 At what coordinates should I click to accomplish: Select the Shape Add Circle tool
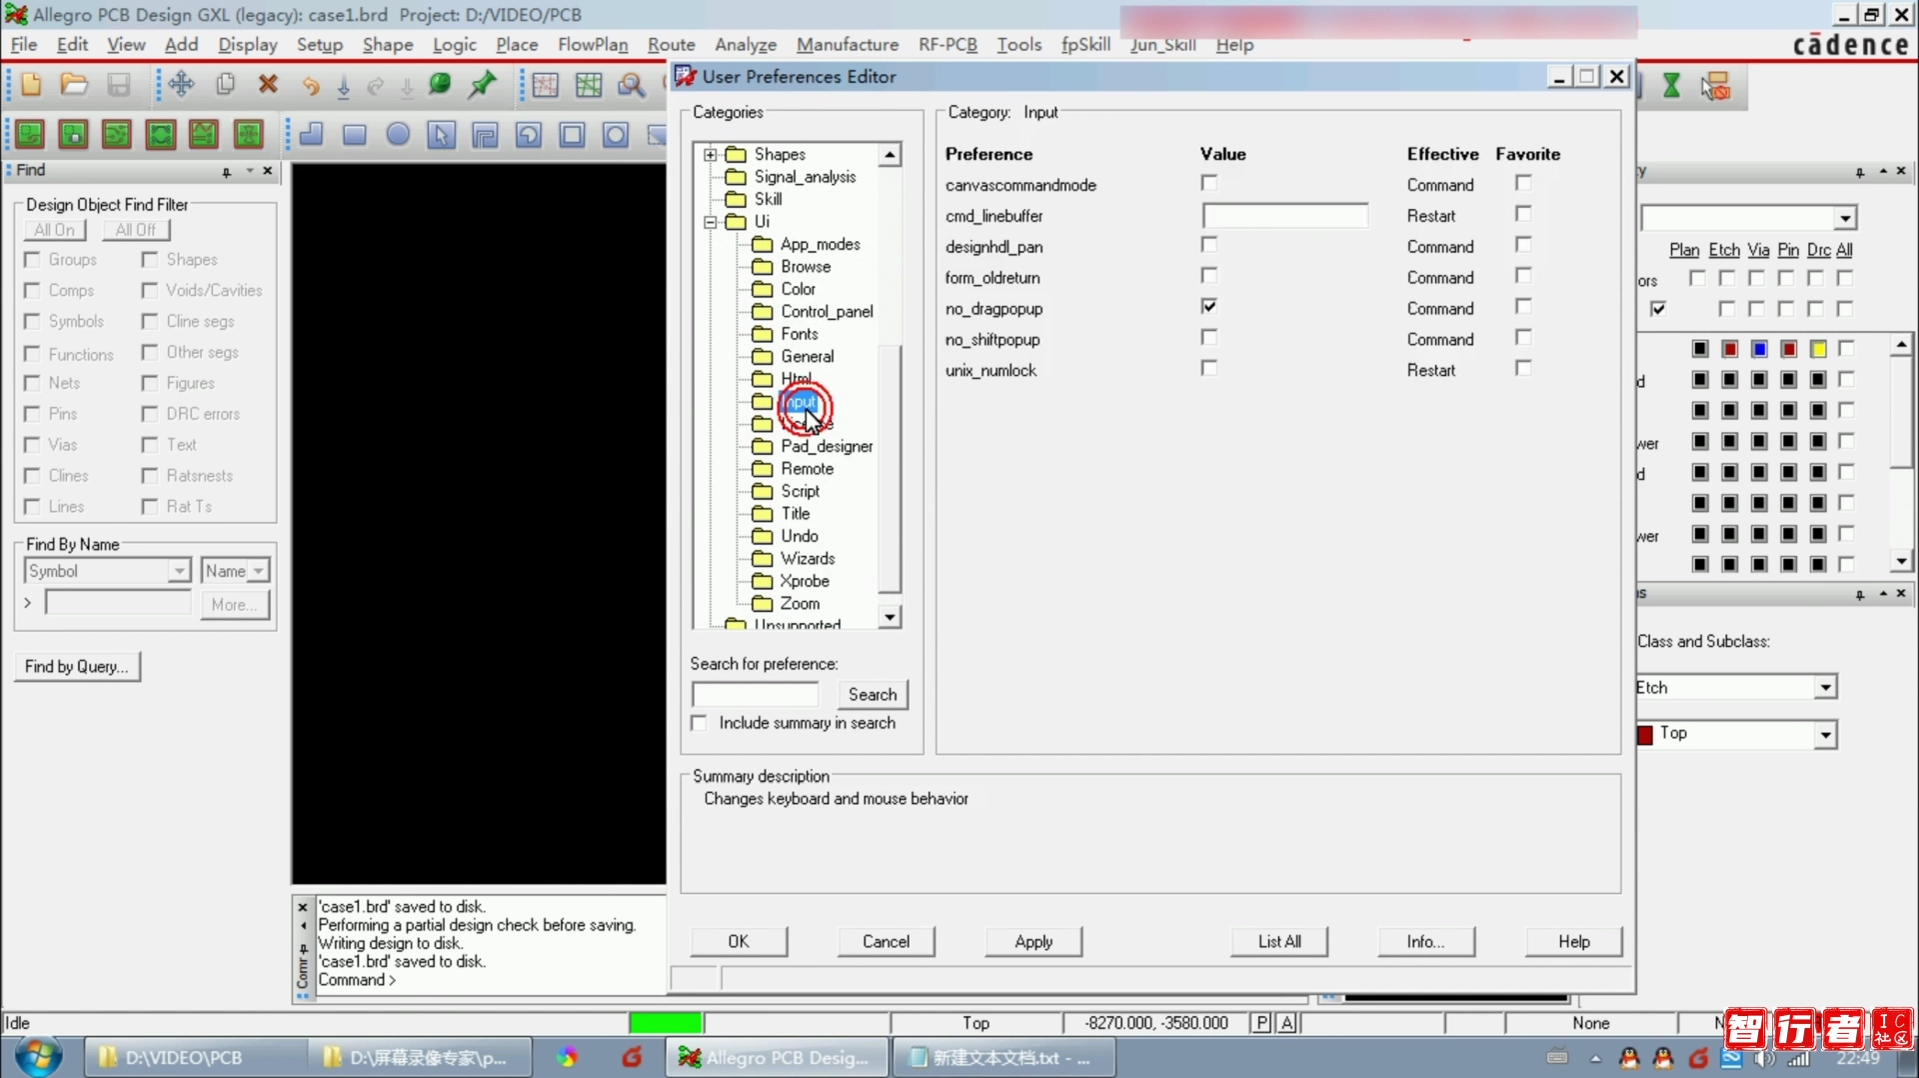tap(398, 134)
